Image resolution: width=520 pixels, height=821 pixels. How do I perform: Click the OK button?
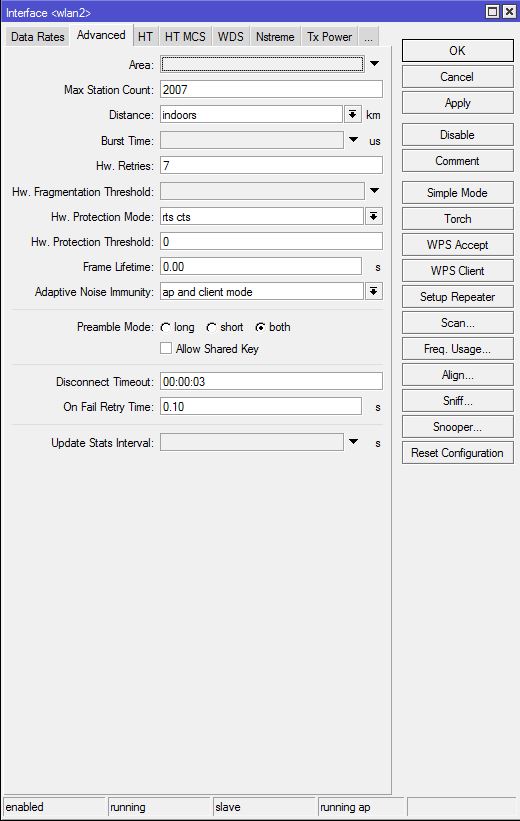458,51
